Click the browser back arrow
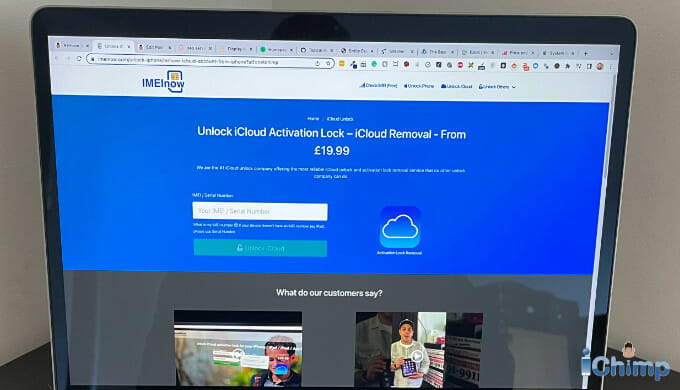680x390 pixels. [56, 58]
